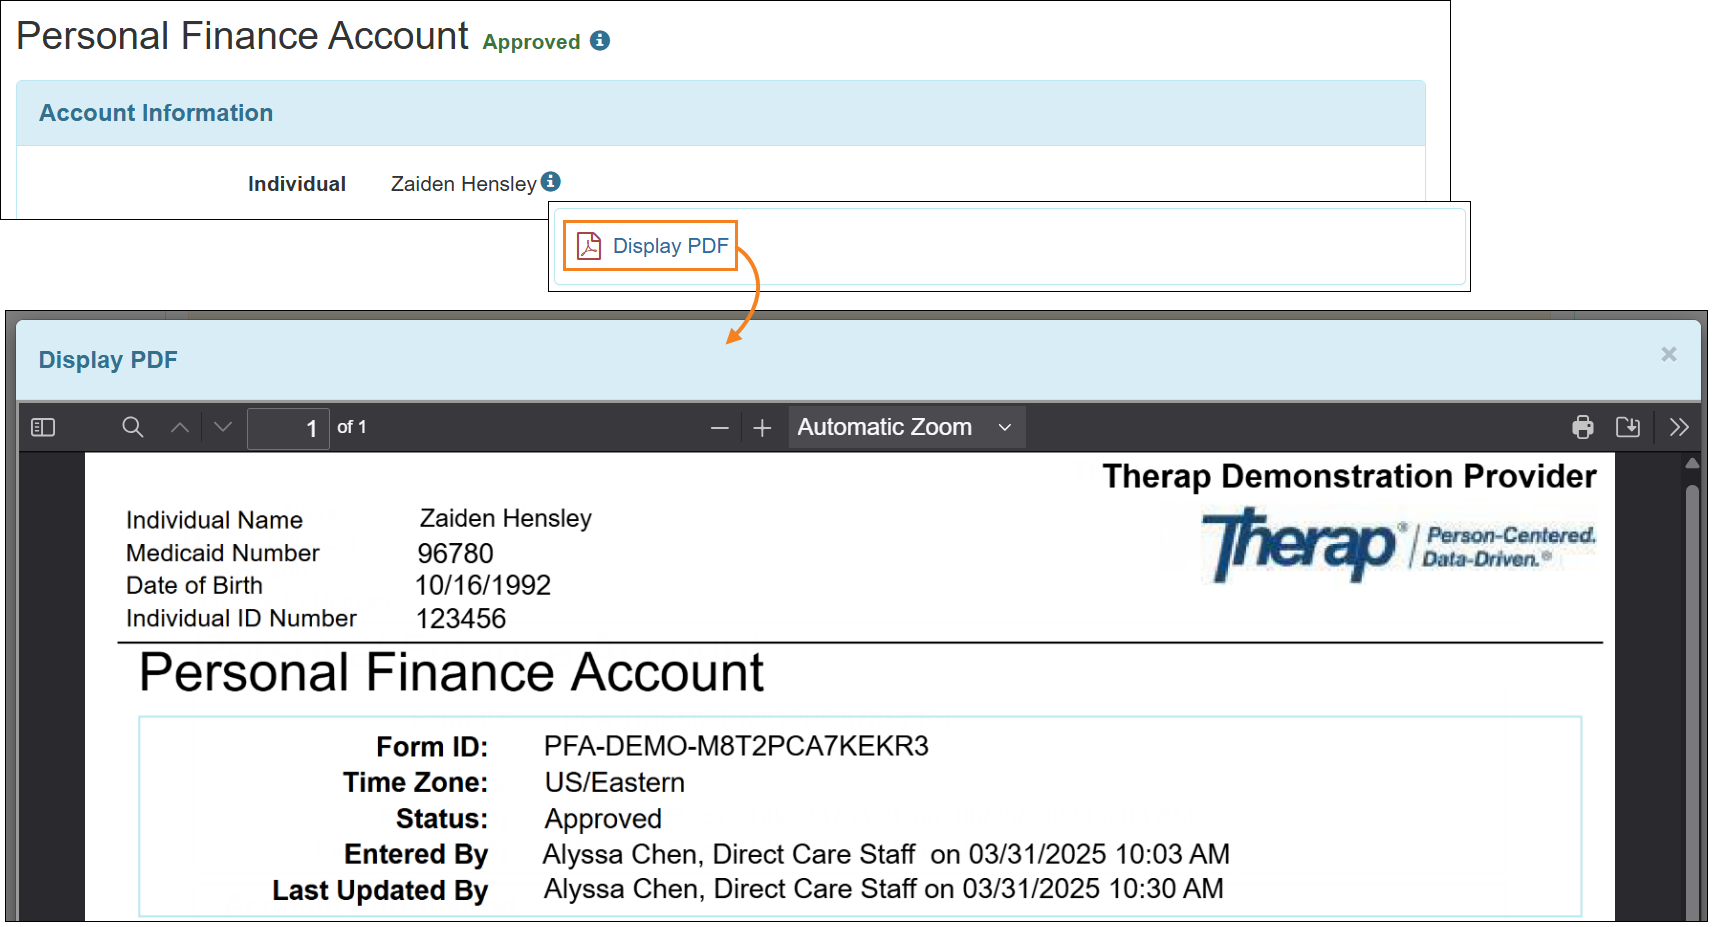Close the Display PDF dialog
The image size is (1715, 927).
click(x=1669, y=354)
